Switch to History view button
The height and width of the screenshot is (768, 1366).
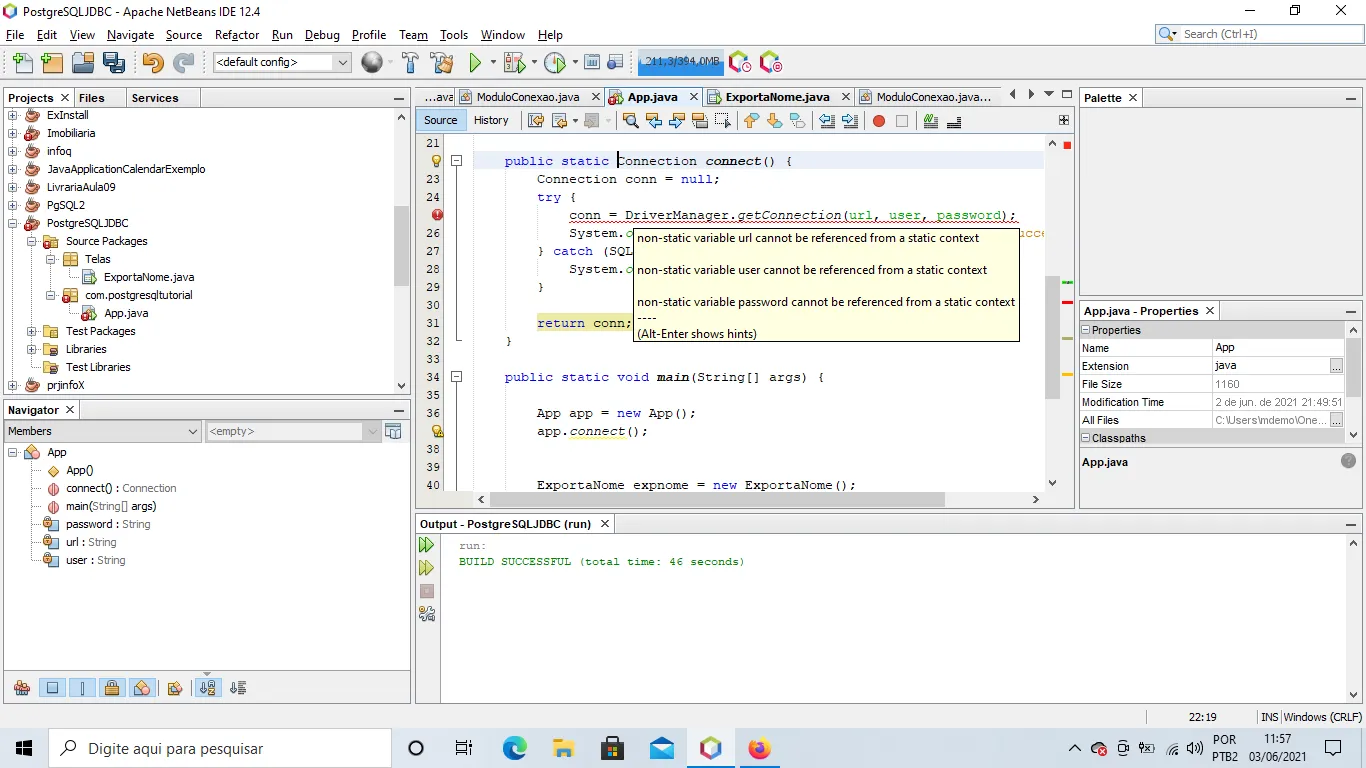(x=490, y=120)
